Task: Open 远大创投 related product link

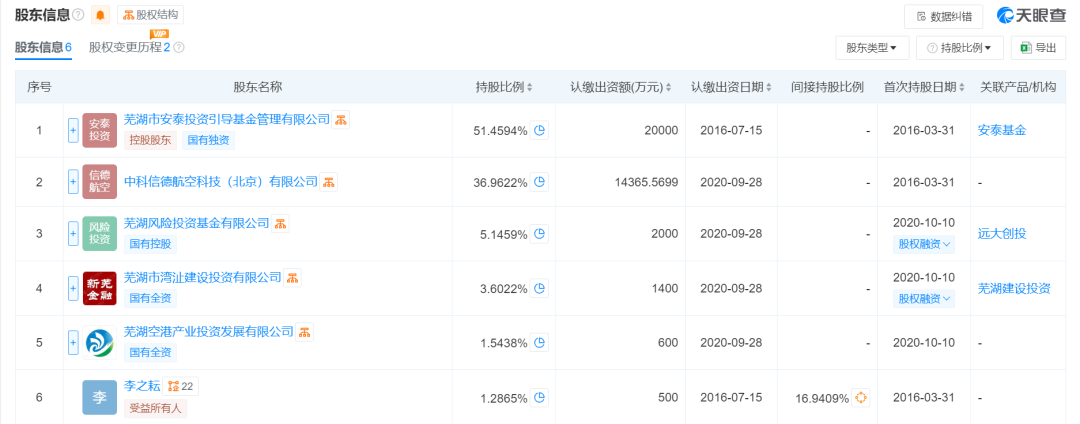Action: (1001, 233)
